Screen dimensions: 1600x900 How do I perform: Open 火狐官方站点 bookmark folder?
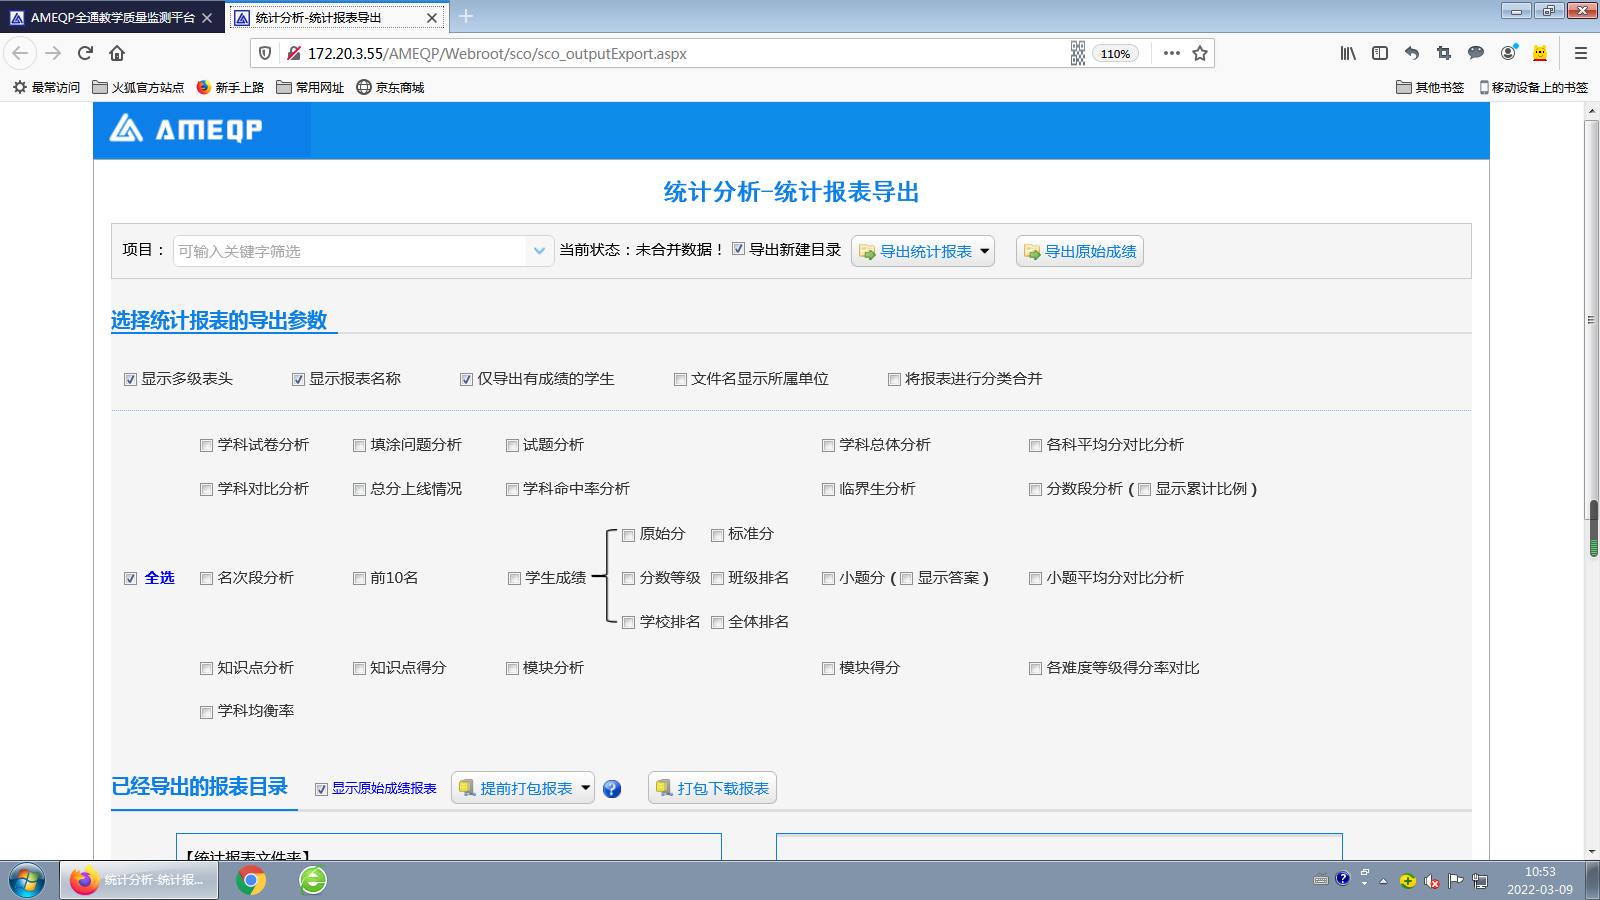(x=138, y=87)
